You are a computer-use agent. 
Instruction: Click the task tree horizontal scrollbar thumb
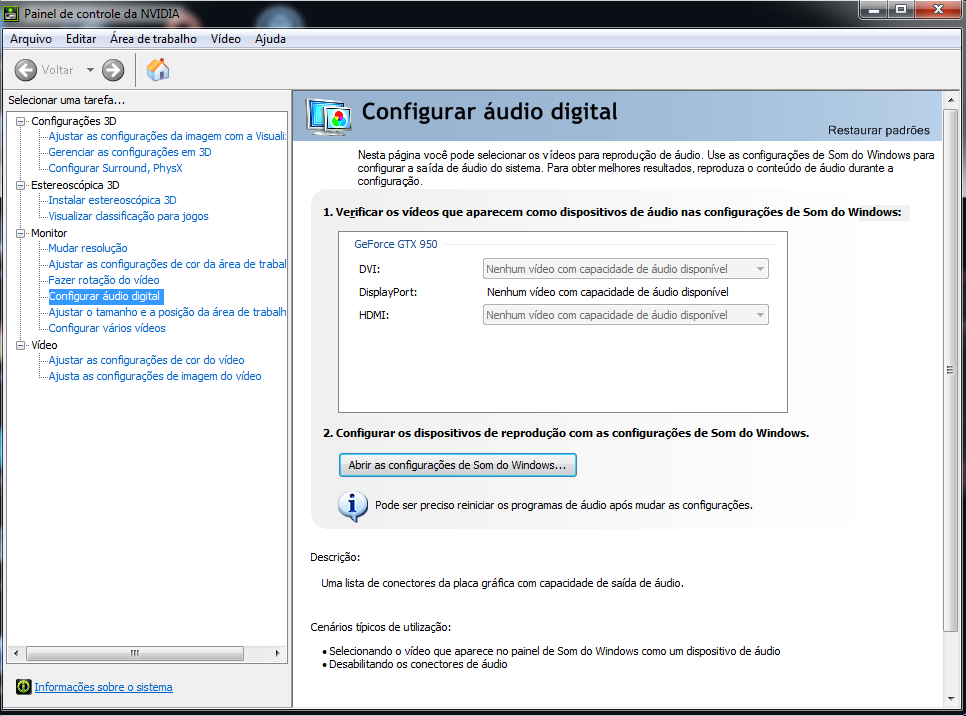(135, 653)
